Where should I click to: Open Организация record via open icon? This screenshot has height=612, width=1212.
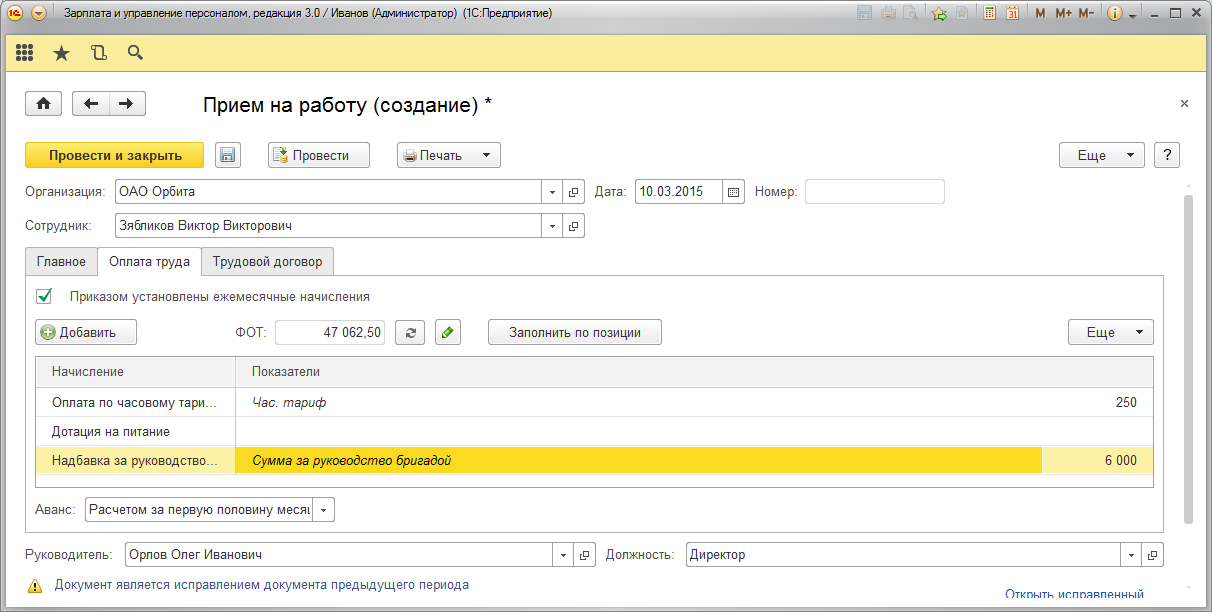point(574,192)
